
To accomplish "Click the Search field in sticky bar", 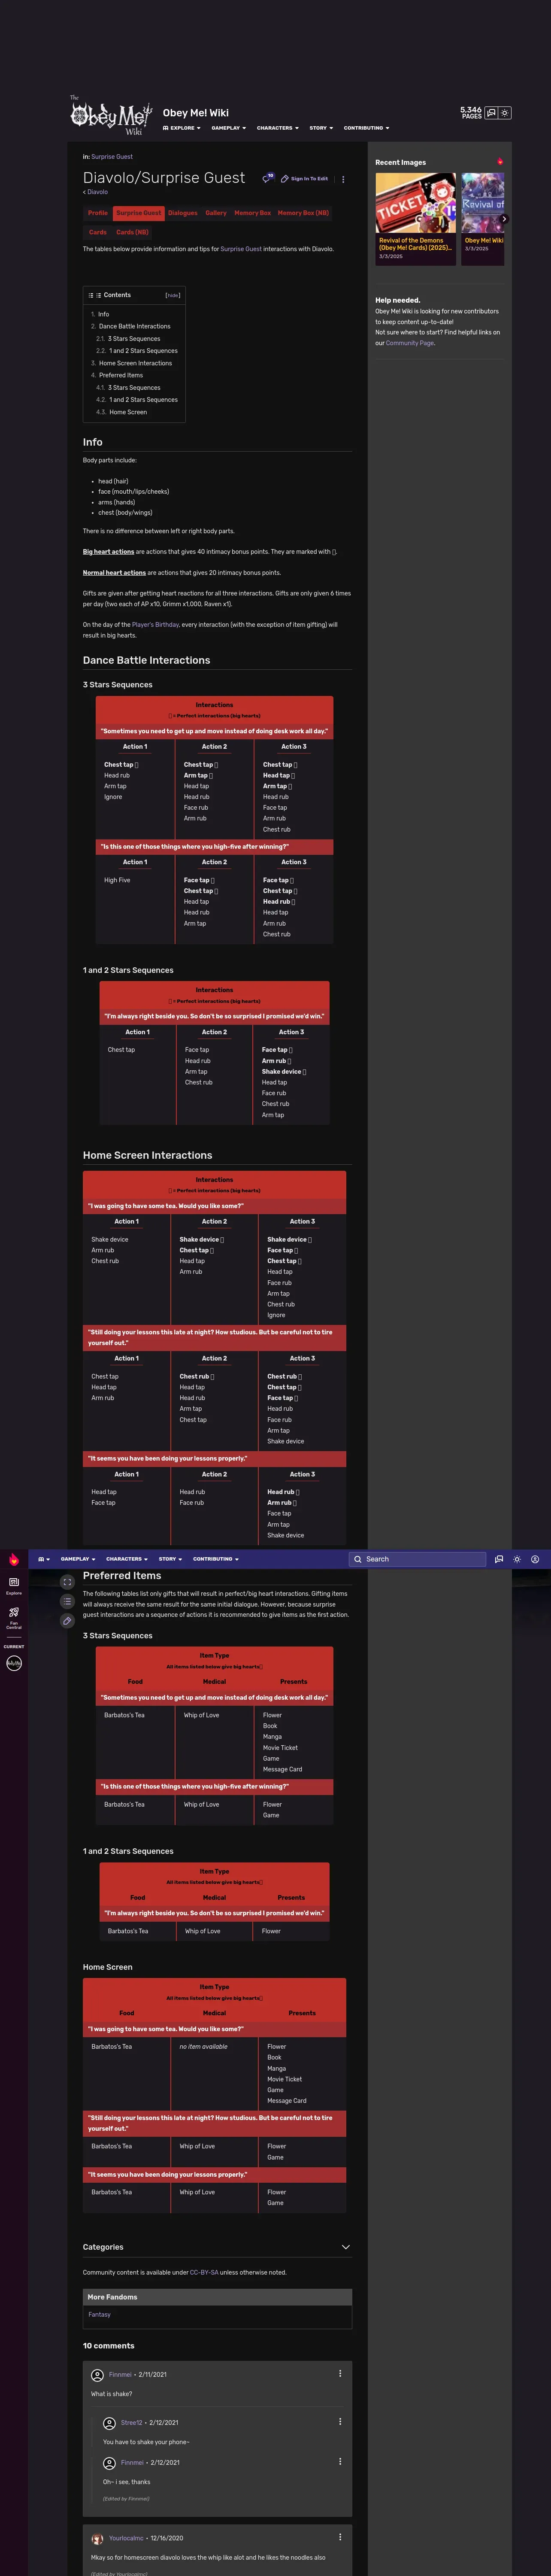I will pos(417,1559).
